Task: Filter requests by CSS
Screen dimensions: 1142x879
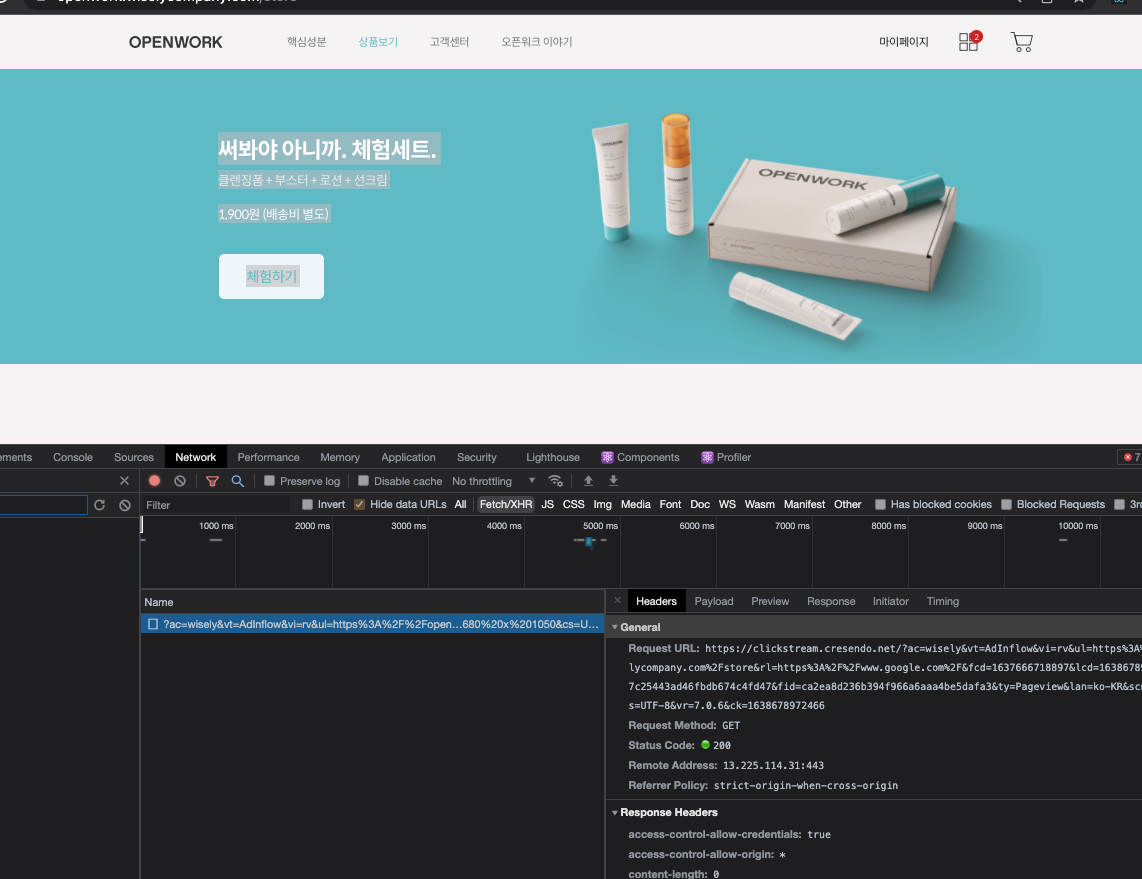Action: pyautogui.click(x=574, y=504)
